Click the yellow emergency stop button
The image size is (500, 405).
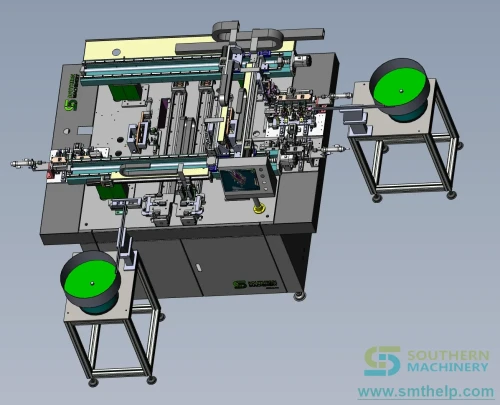tap(259, 209)
